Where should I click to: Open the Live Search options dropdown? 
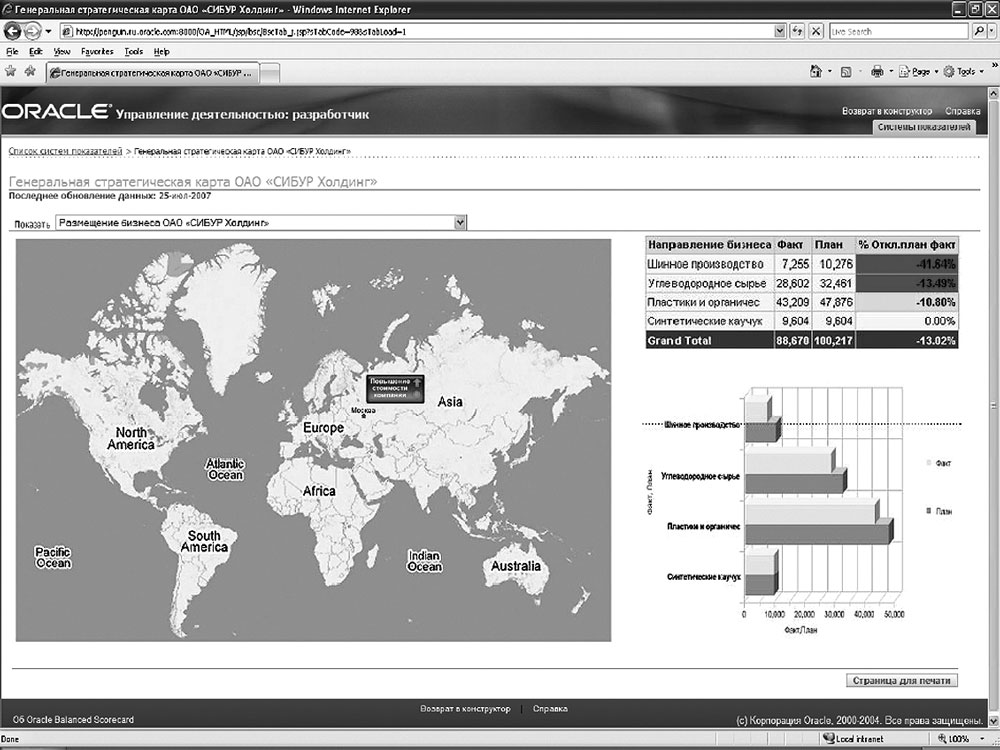(992, 31)
